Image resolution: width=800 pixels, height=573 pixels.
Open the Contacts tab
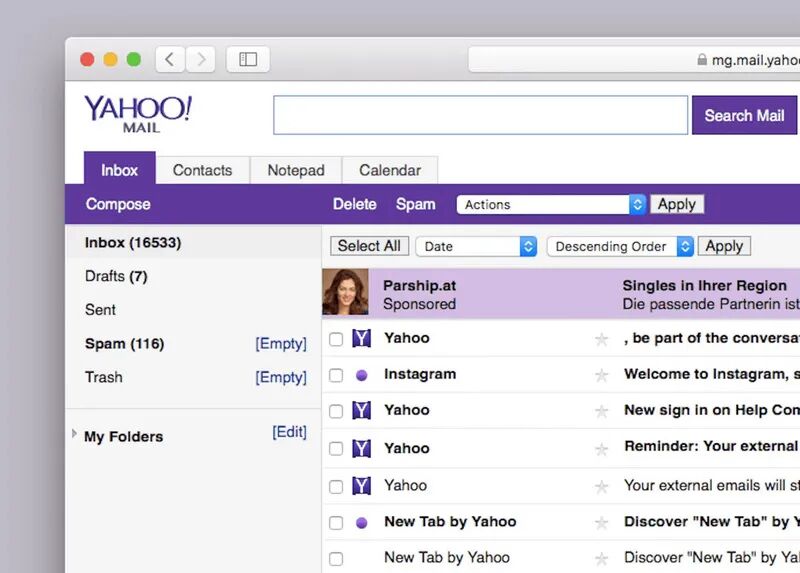tap(203, 170)
